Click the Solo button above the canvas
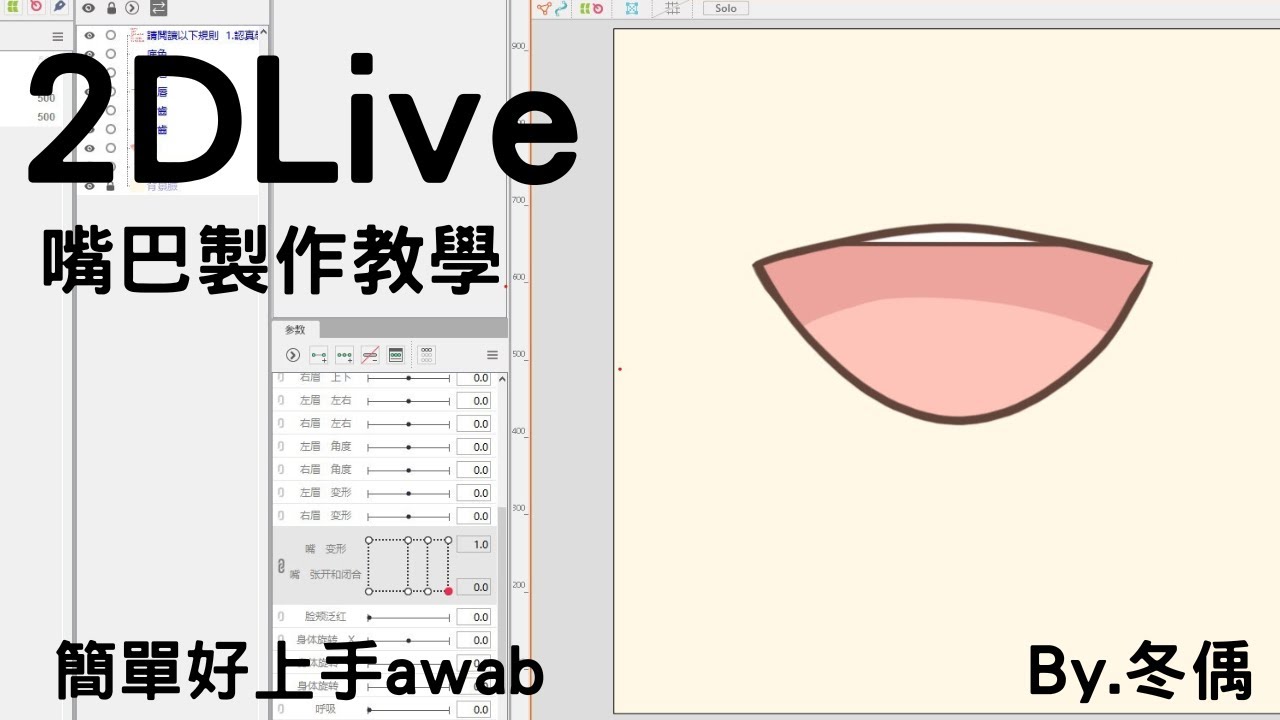 tap(726, 8)
